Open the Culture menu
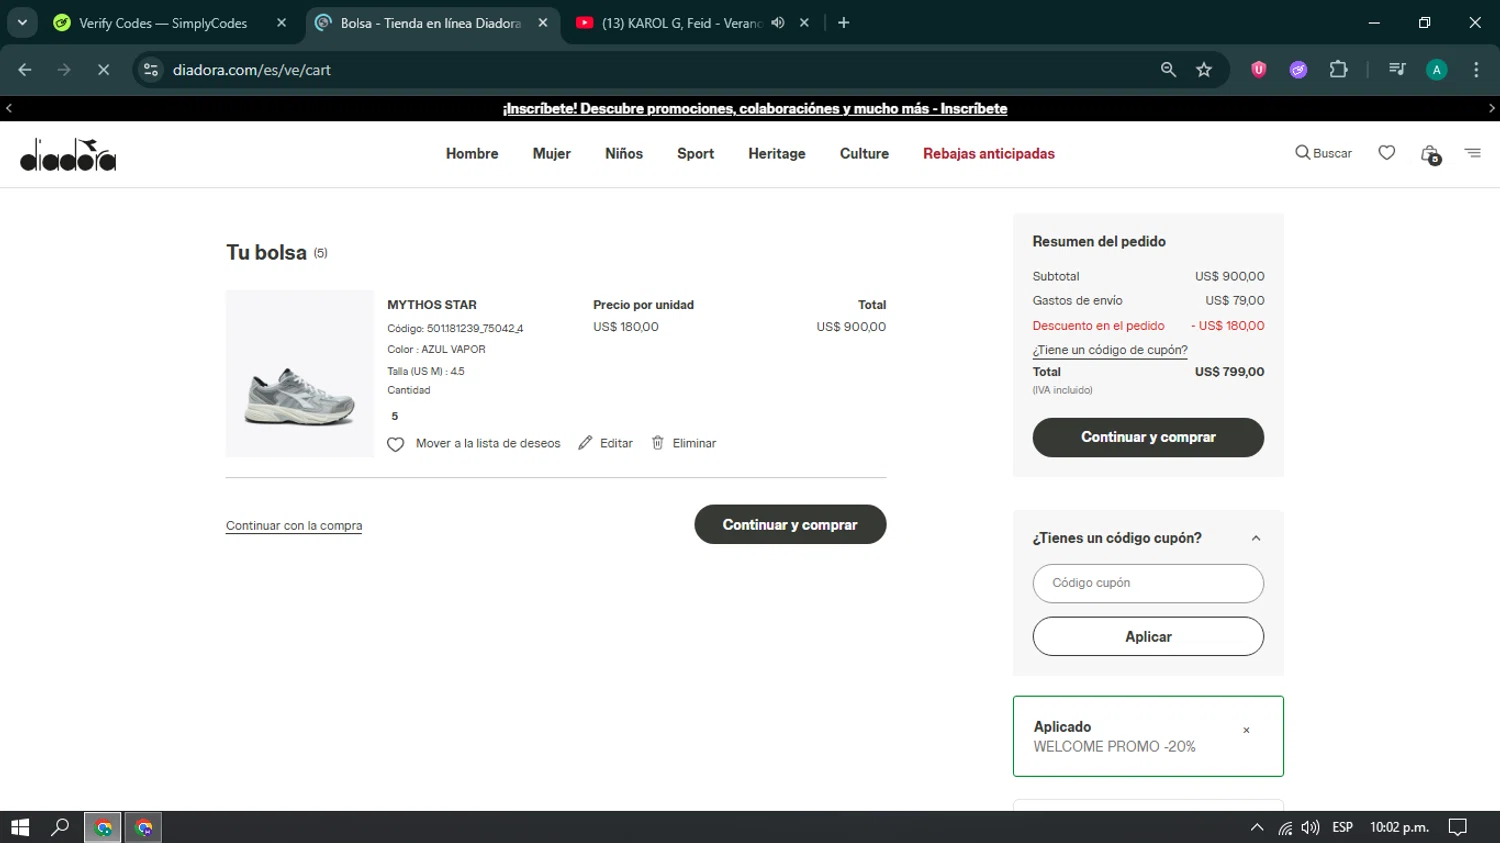The image size is (1500, 843). point(864,154)
